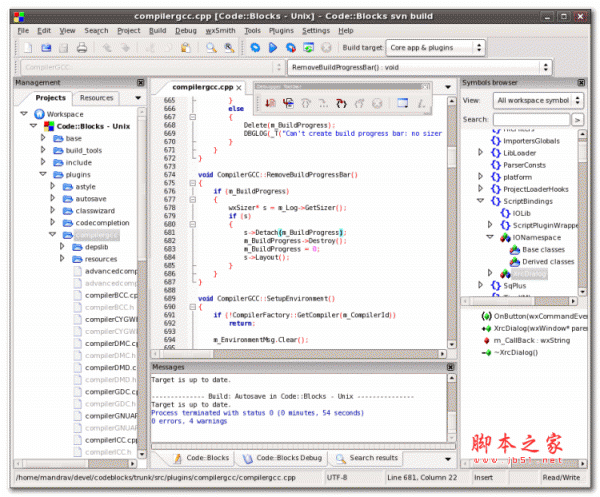Image resolution: width=600 pixels, height=497 pixels.
Task: Click the debugger Stop icon
Action: 377,103
